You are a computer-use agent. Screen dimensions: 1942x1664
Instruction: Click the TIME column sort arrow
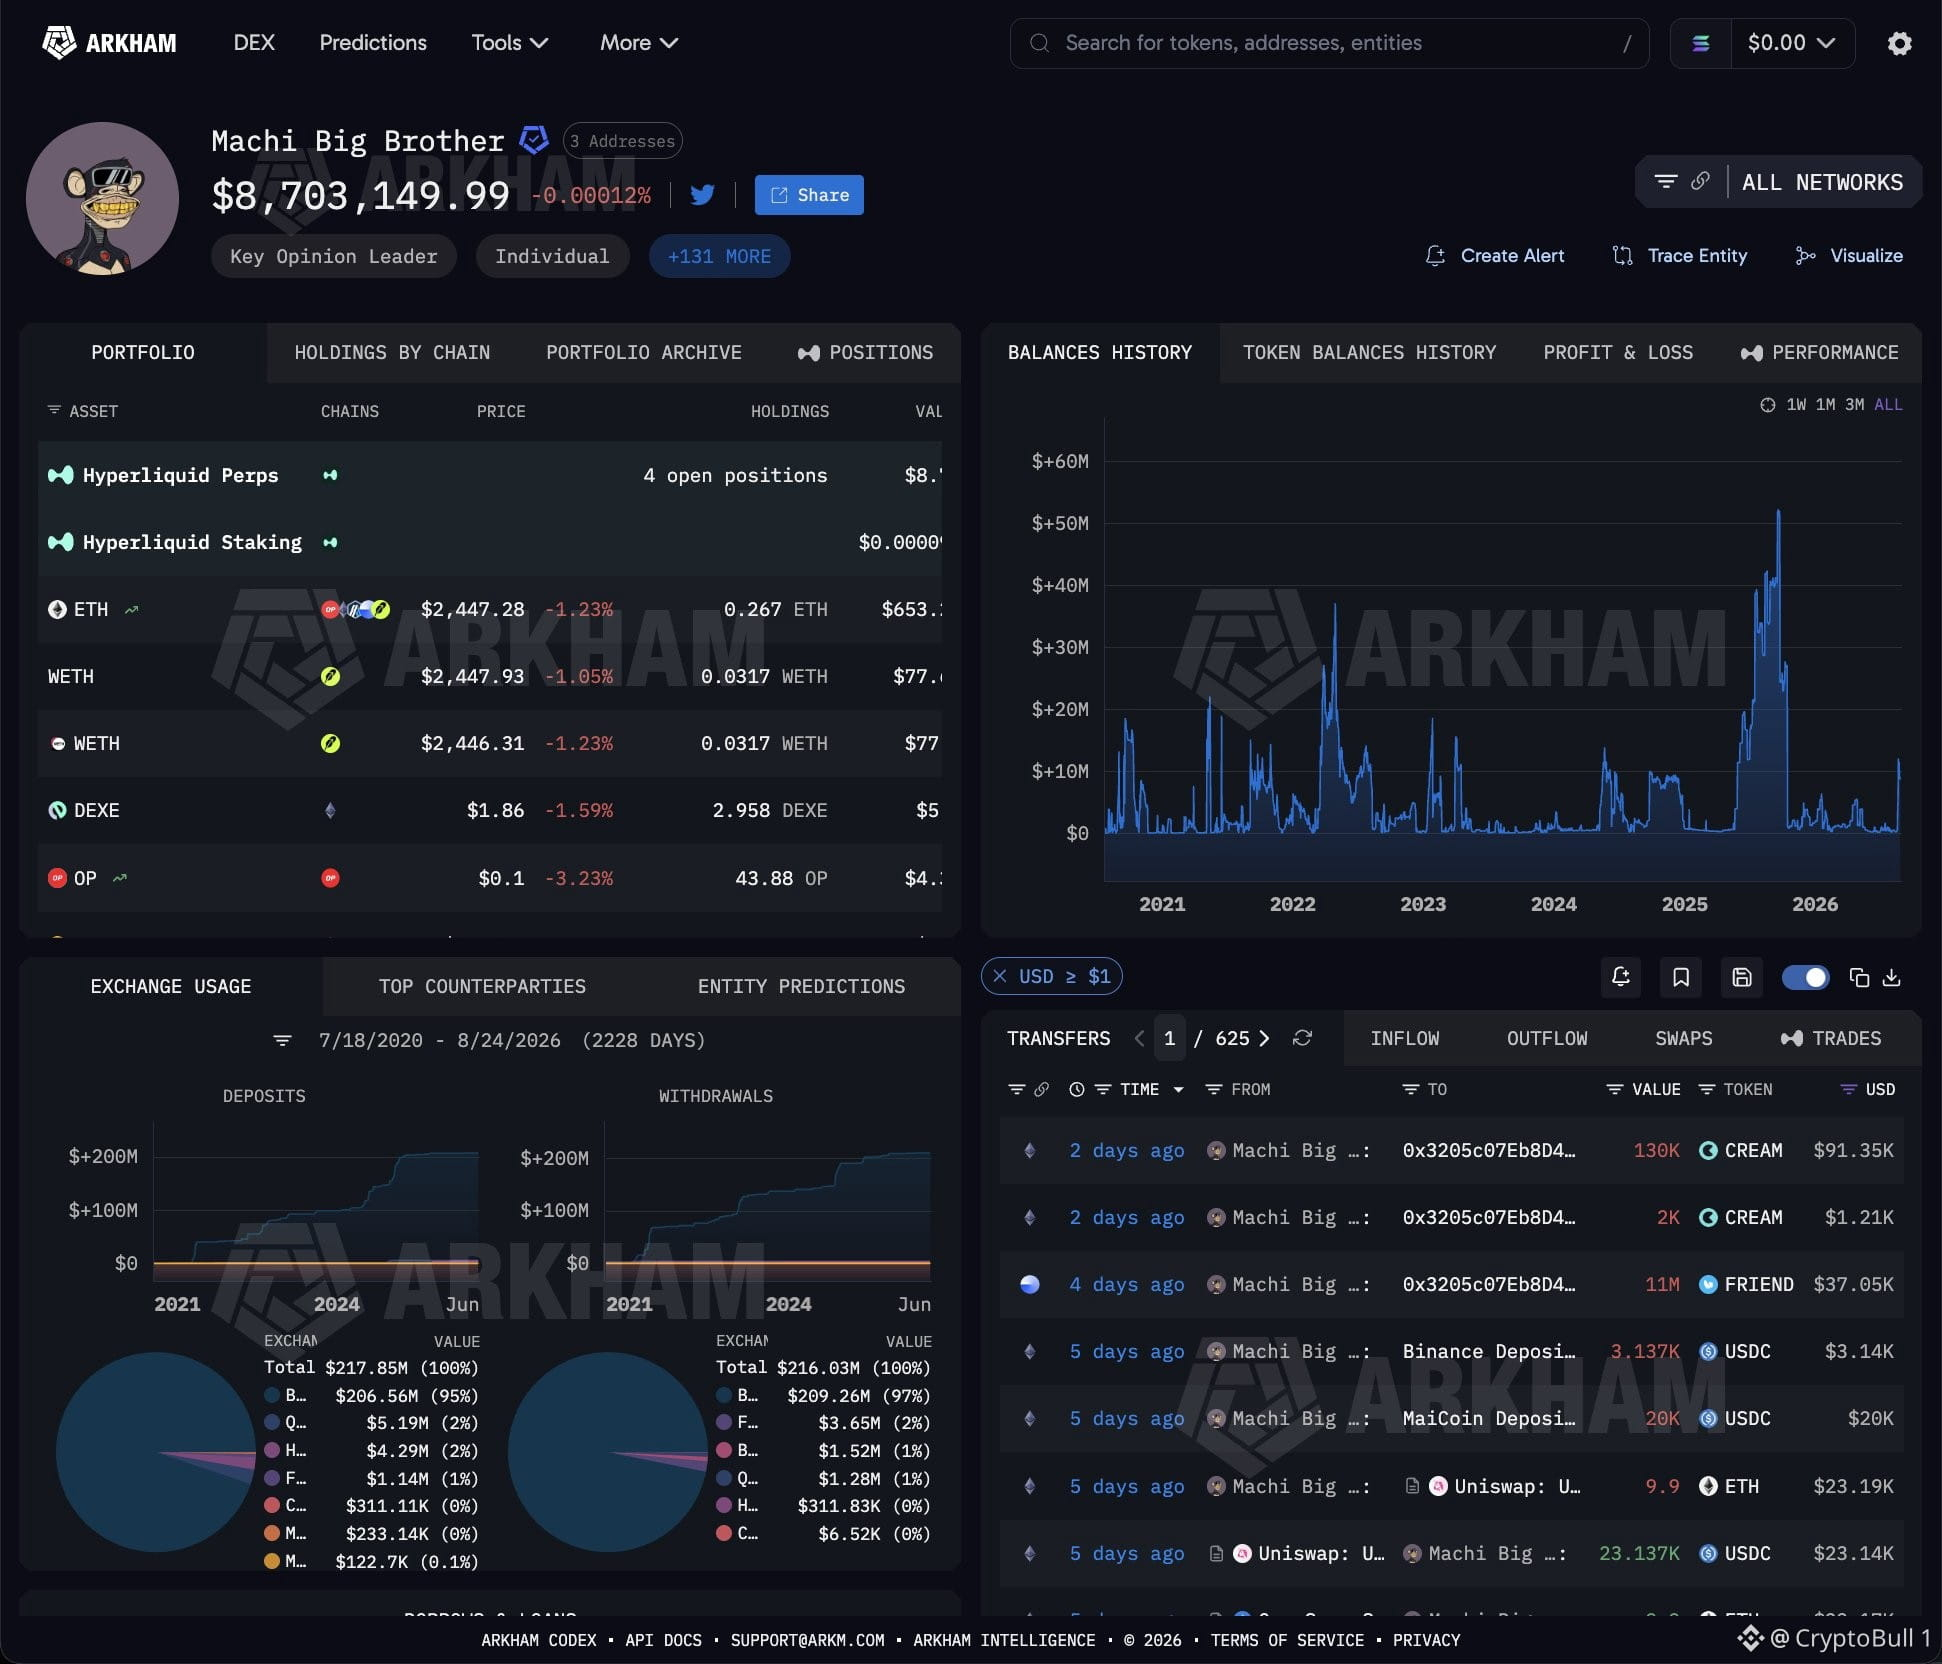pyautogui.click(x=1179, y=1089)
